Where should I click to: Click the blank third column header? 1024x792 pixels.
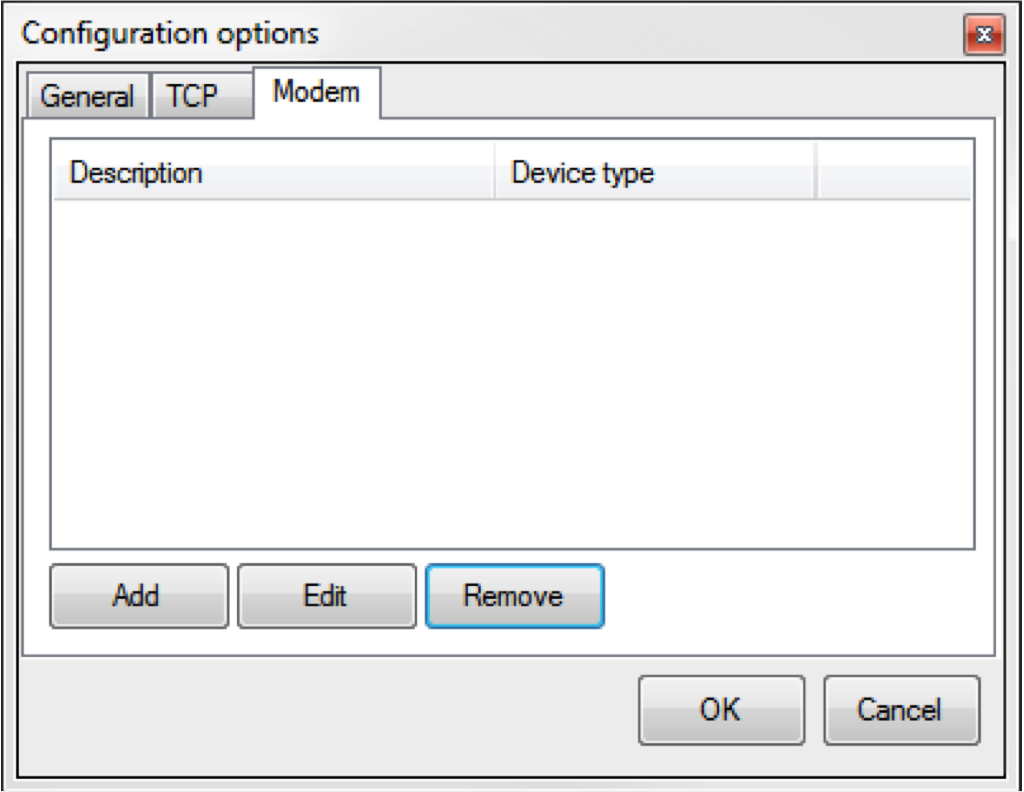tap(893, 173)
